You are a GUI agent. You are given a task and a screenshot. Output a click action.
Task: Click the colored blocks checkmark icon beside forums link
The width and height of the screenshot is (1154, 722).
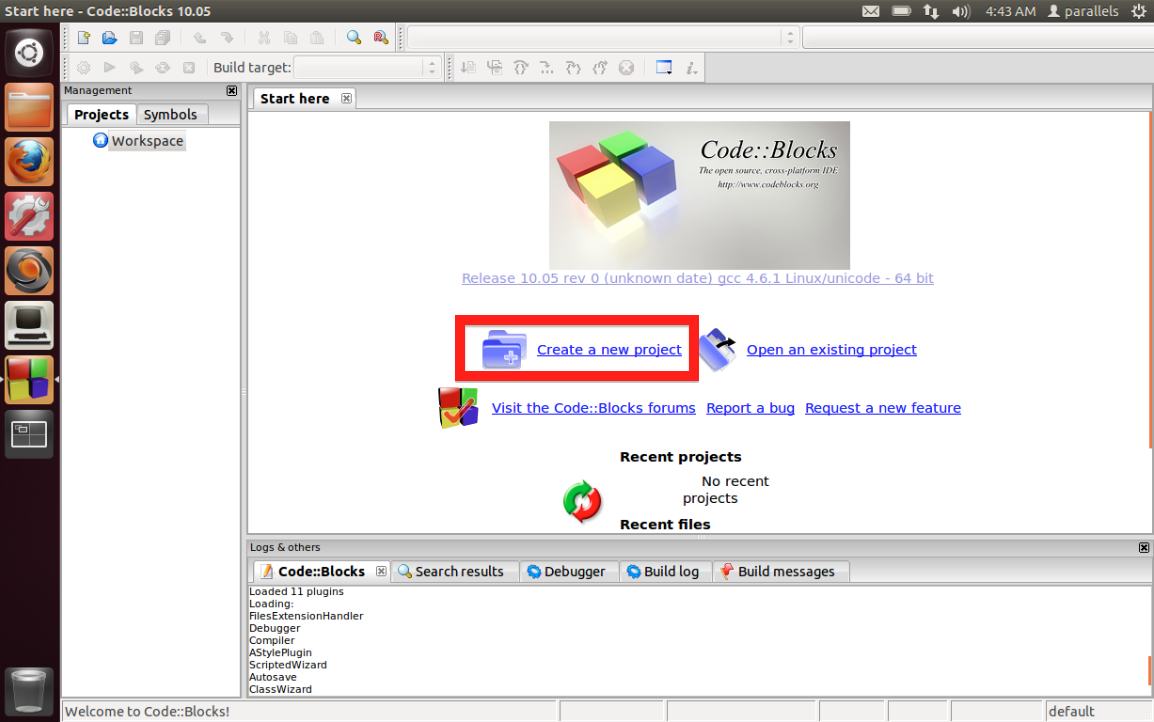(x=458, y=408)
